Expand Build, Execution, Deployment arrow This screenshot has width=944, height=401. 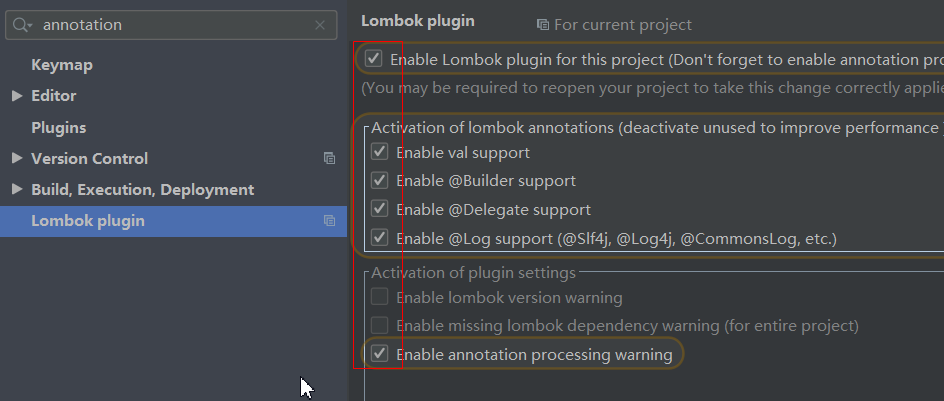17,189
